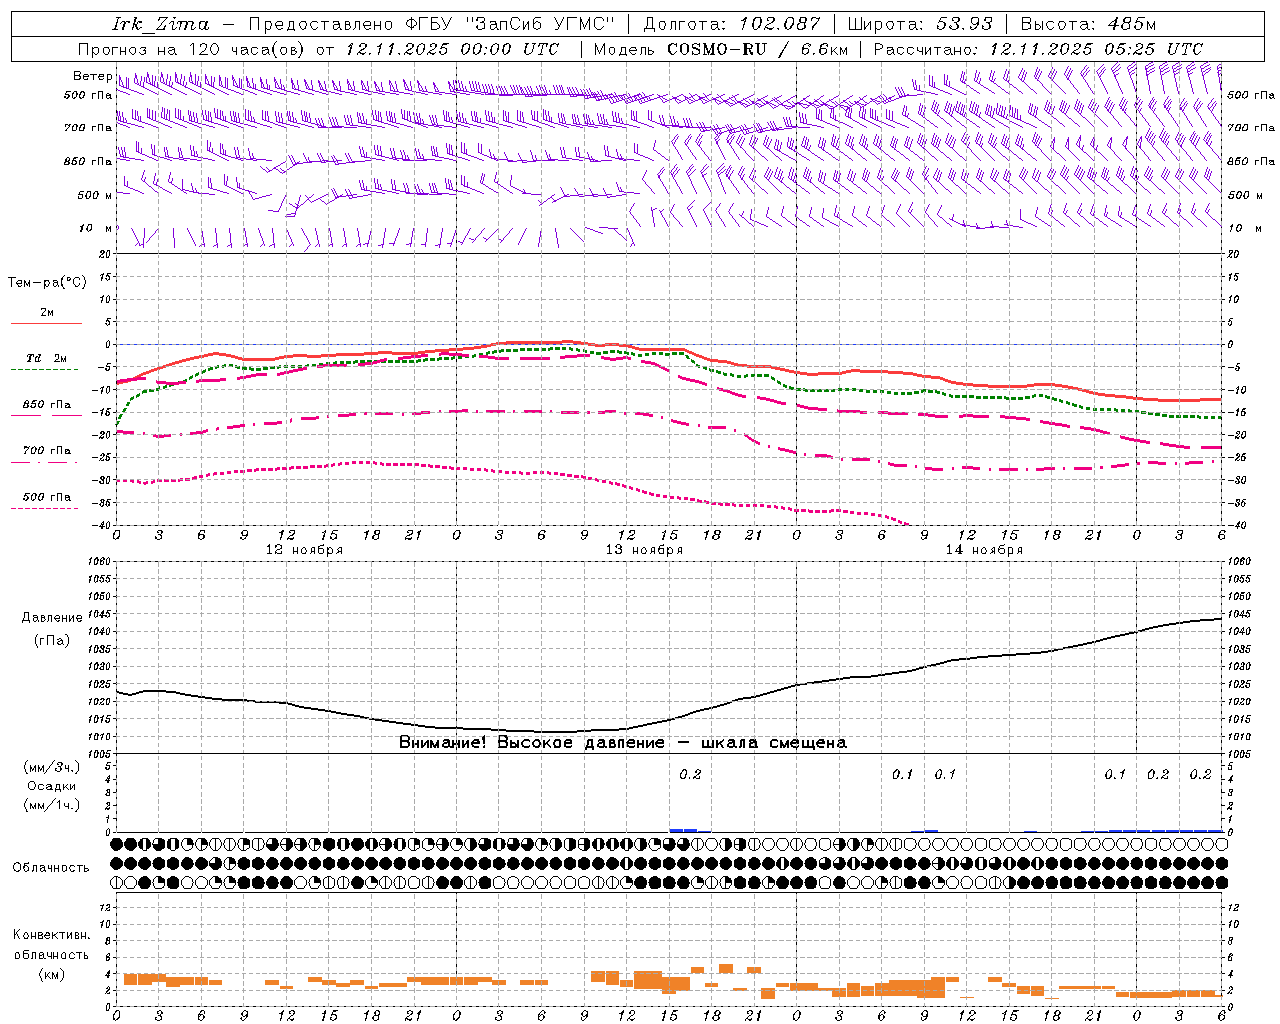Click the start time "12.11.2025 00:00 UTC"
This screenshot has height=1024, width=1280.
452,49
